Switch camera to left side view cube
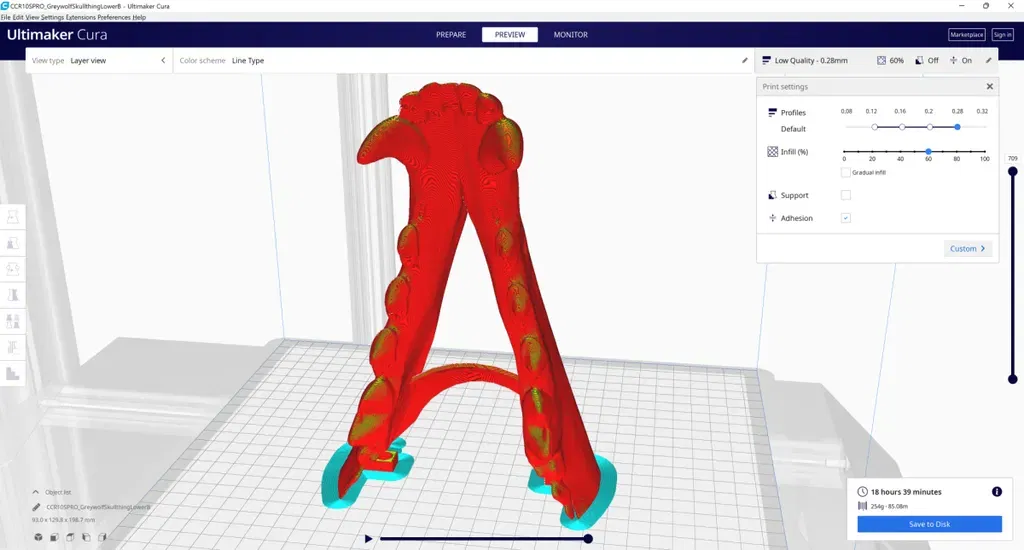This screenshot has height=550, width=1024. pyautogui.click(x=86, y=537)
